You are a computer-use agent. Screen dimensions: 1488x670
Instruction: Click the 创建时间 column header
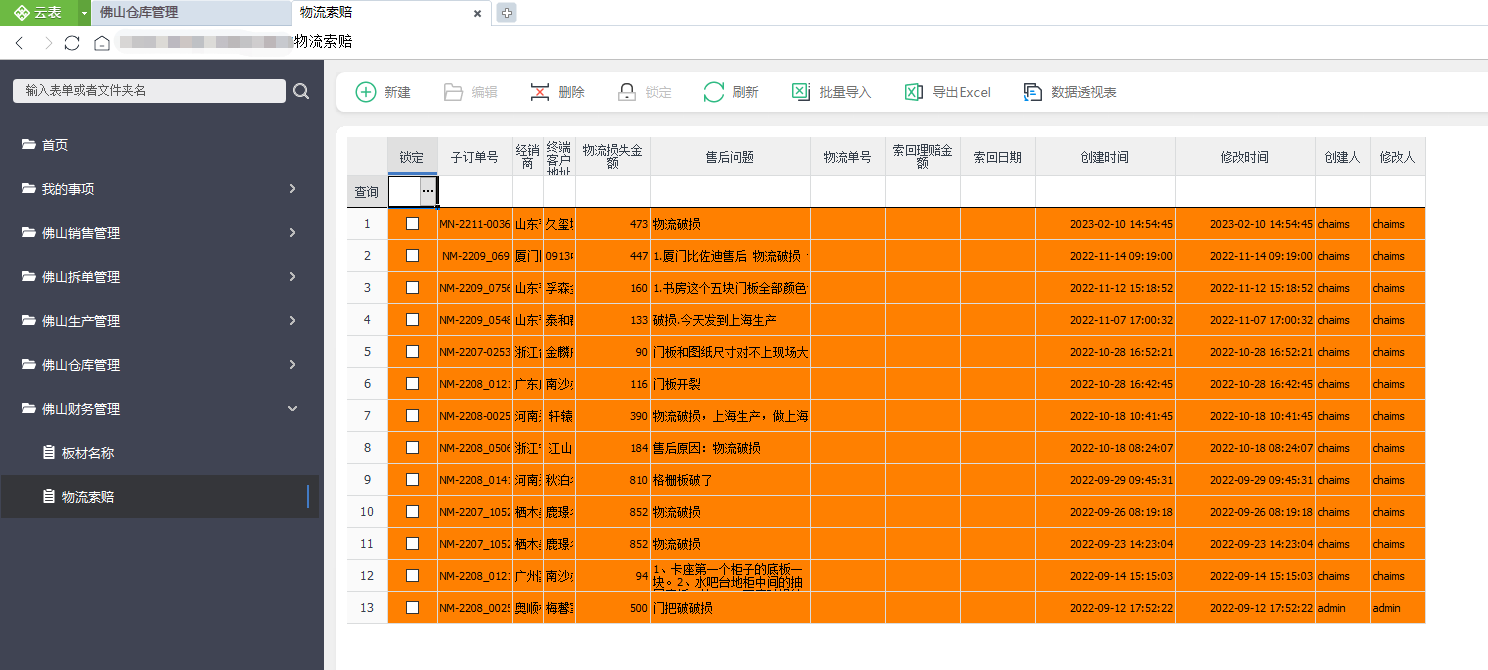coord(1105,157)
